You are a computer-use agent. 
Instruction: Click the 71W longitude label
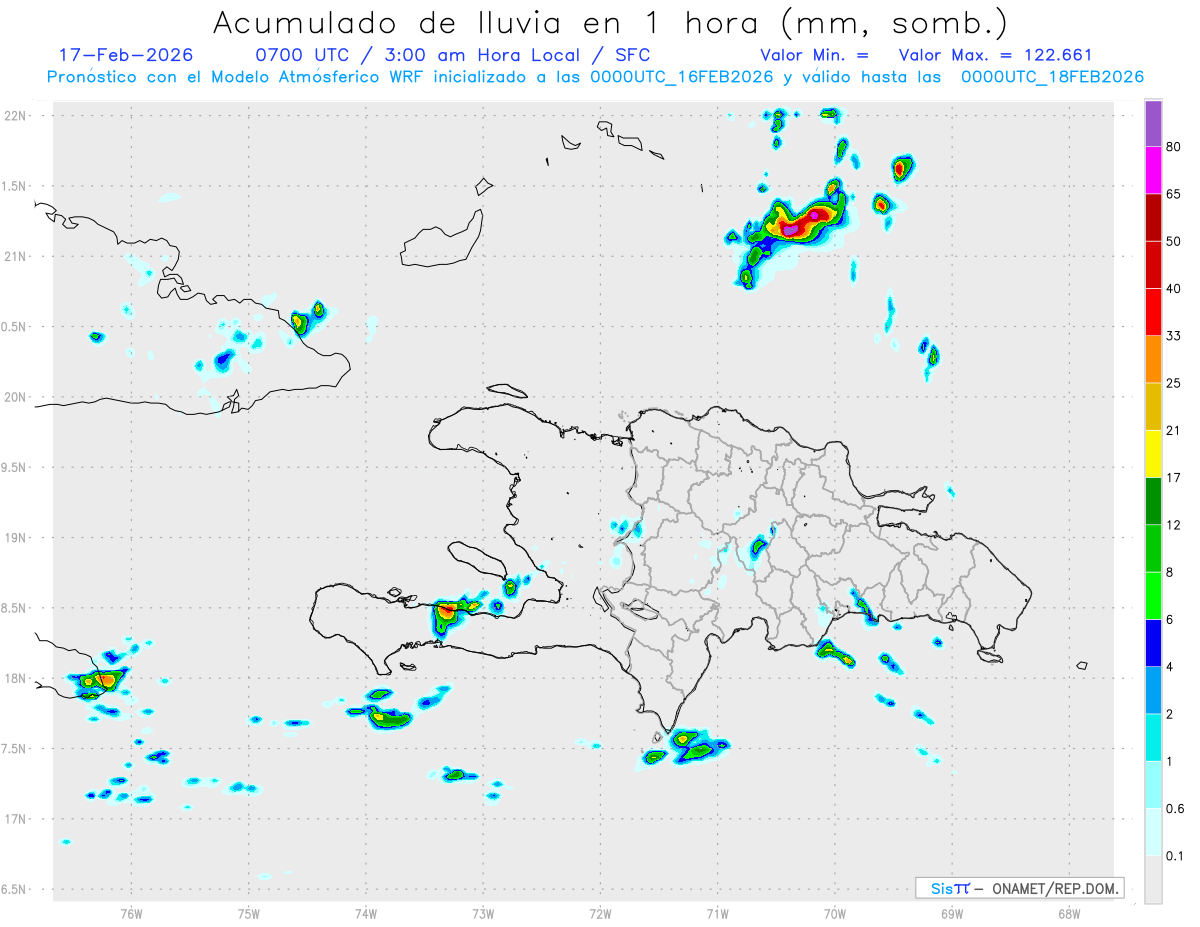pos(717,913)
